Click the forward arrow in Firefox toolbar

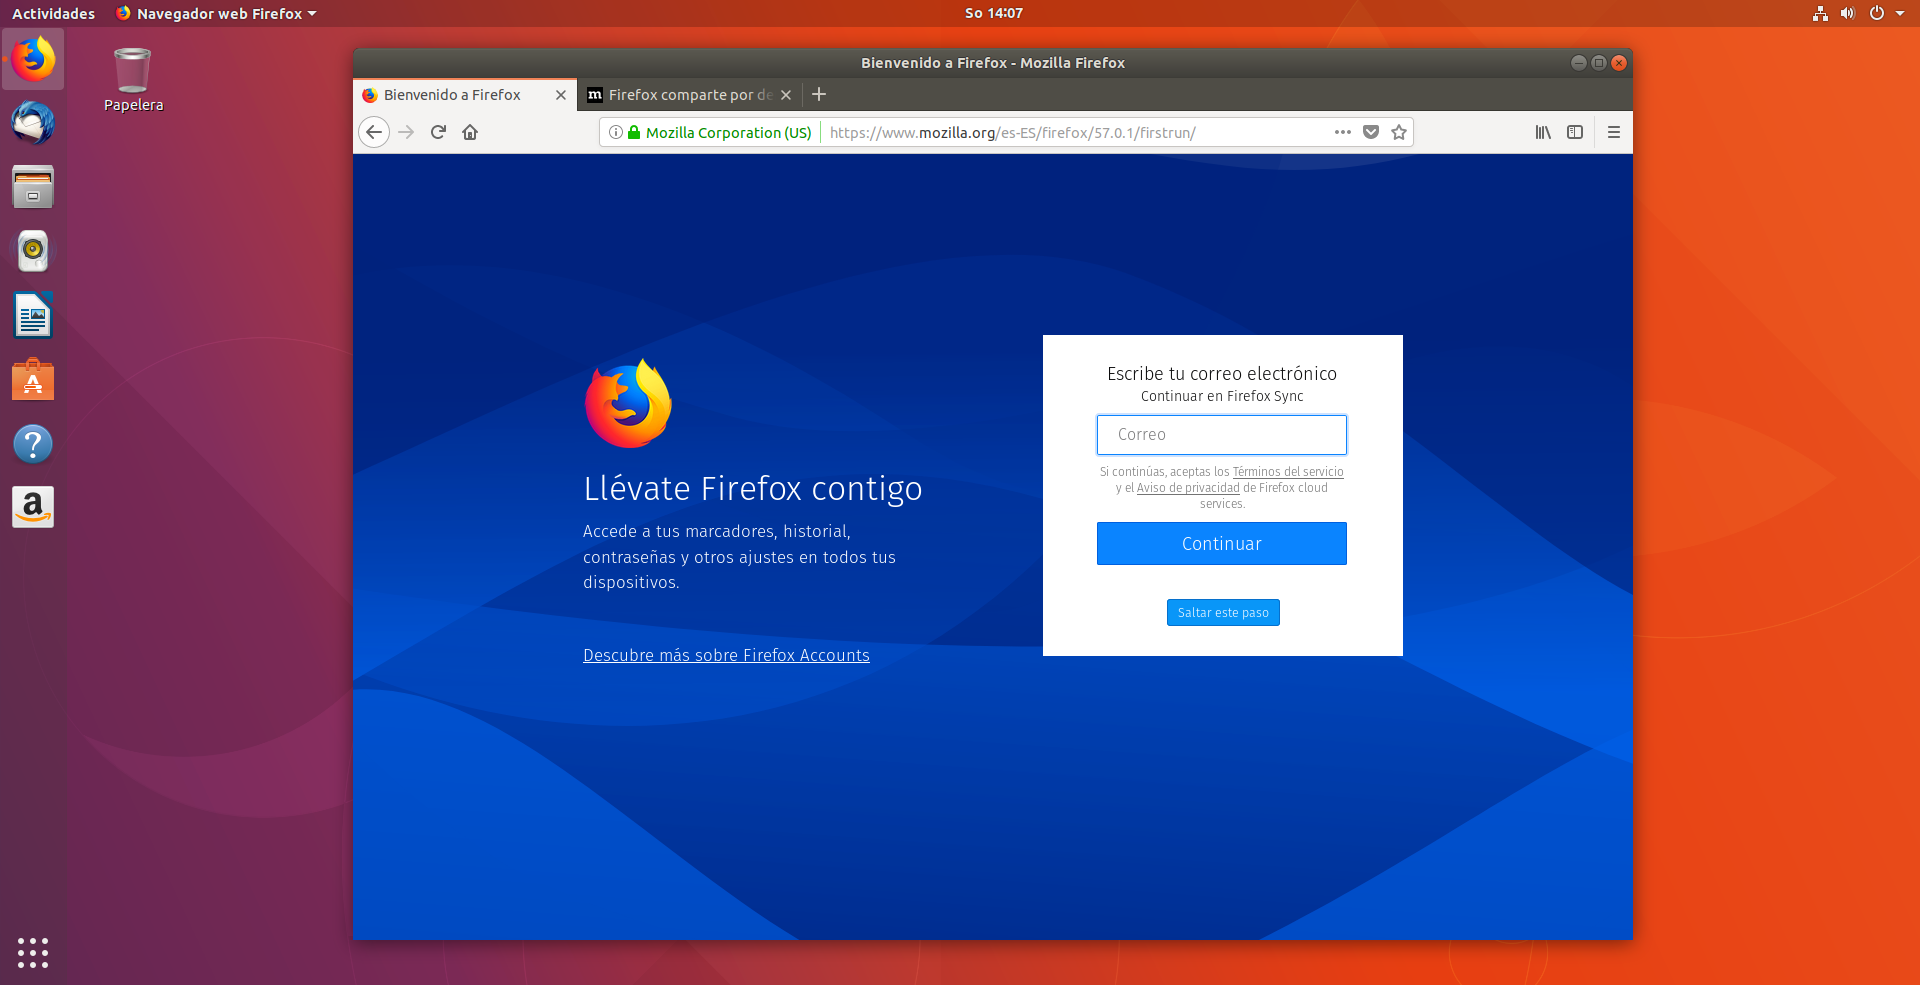[406, 132]
